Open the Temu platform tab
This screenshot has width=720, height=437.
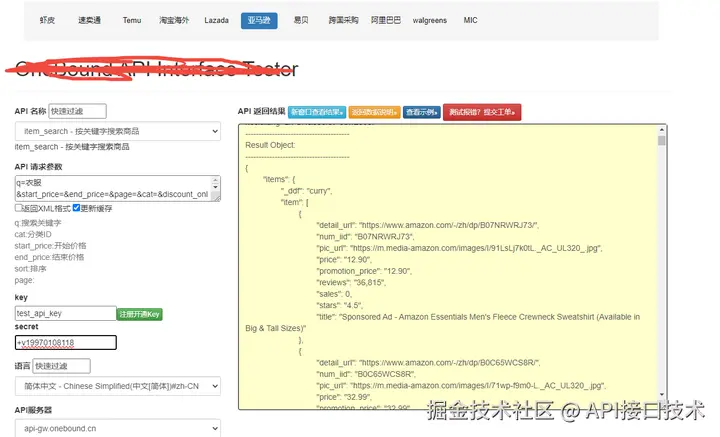pyautogui.click(x=132, y=20)
